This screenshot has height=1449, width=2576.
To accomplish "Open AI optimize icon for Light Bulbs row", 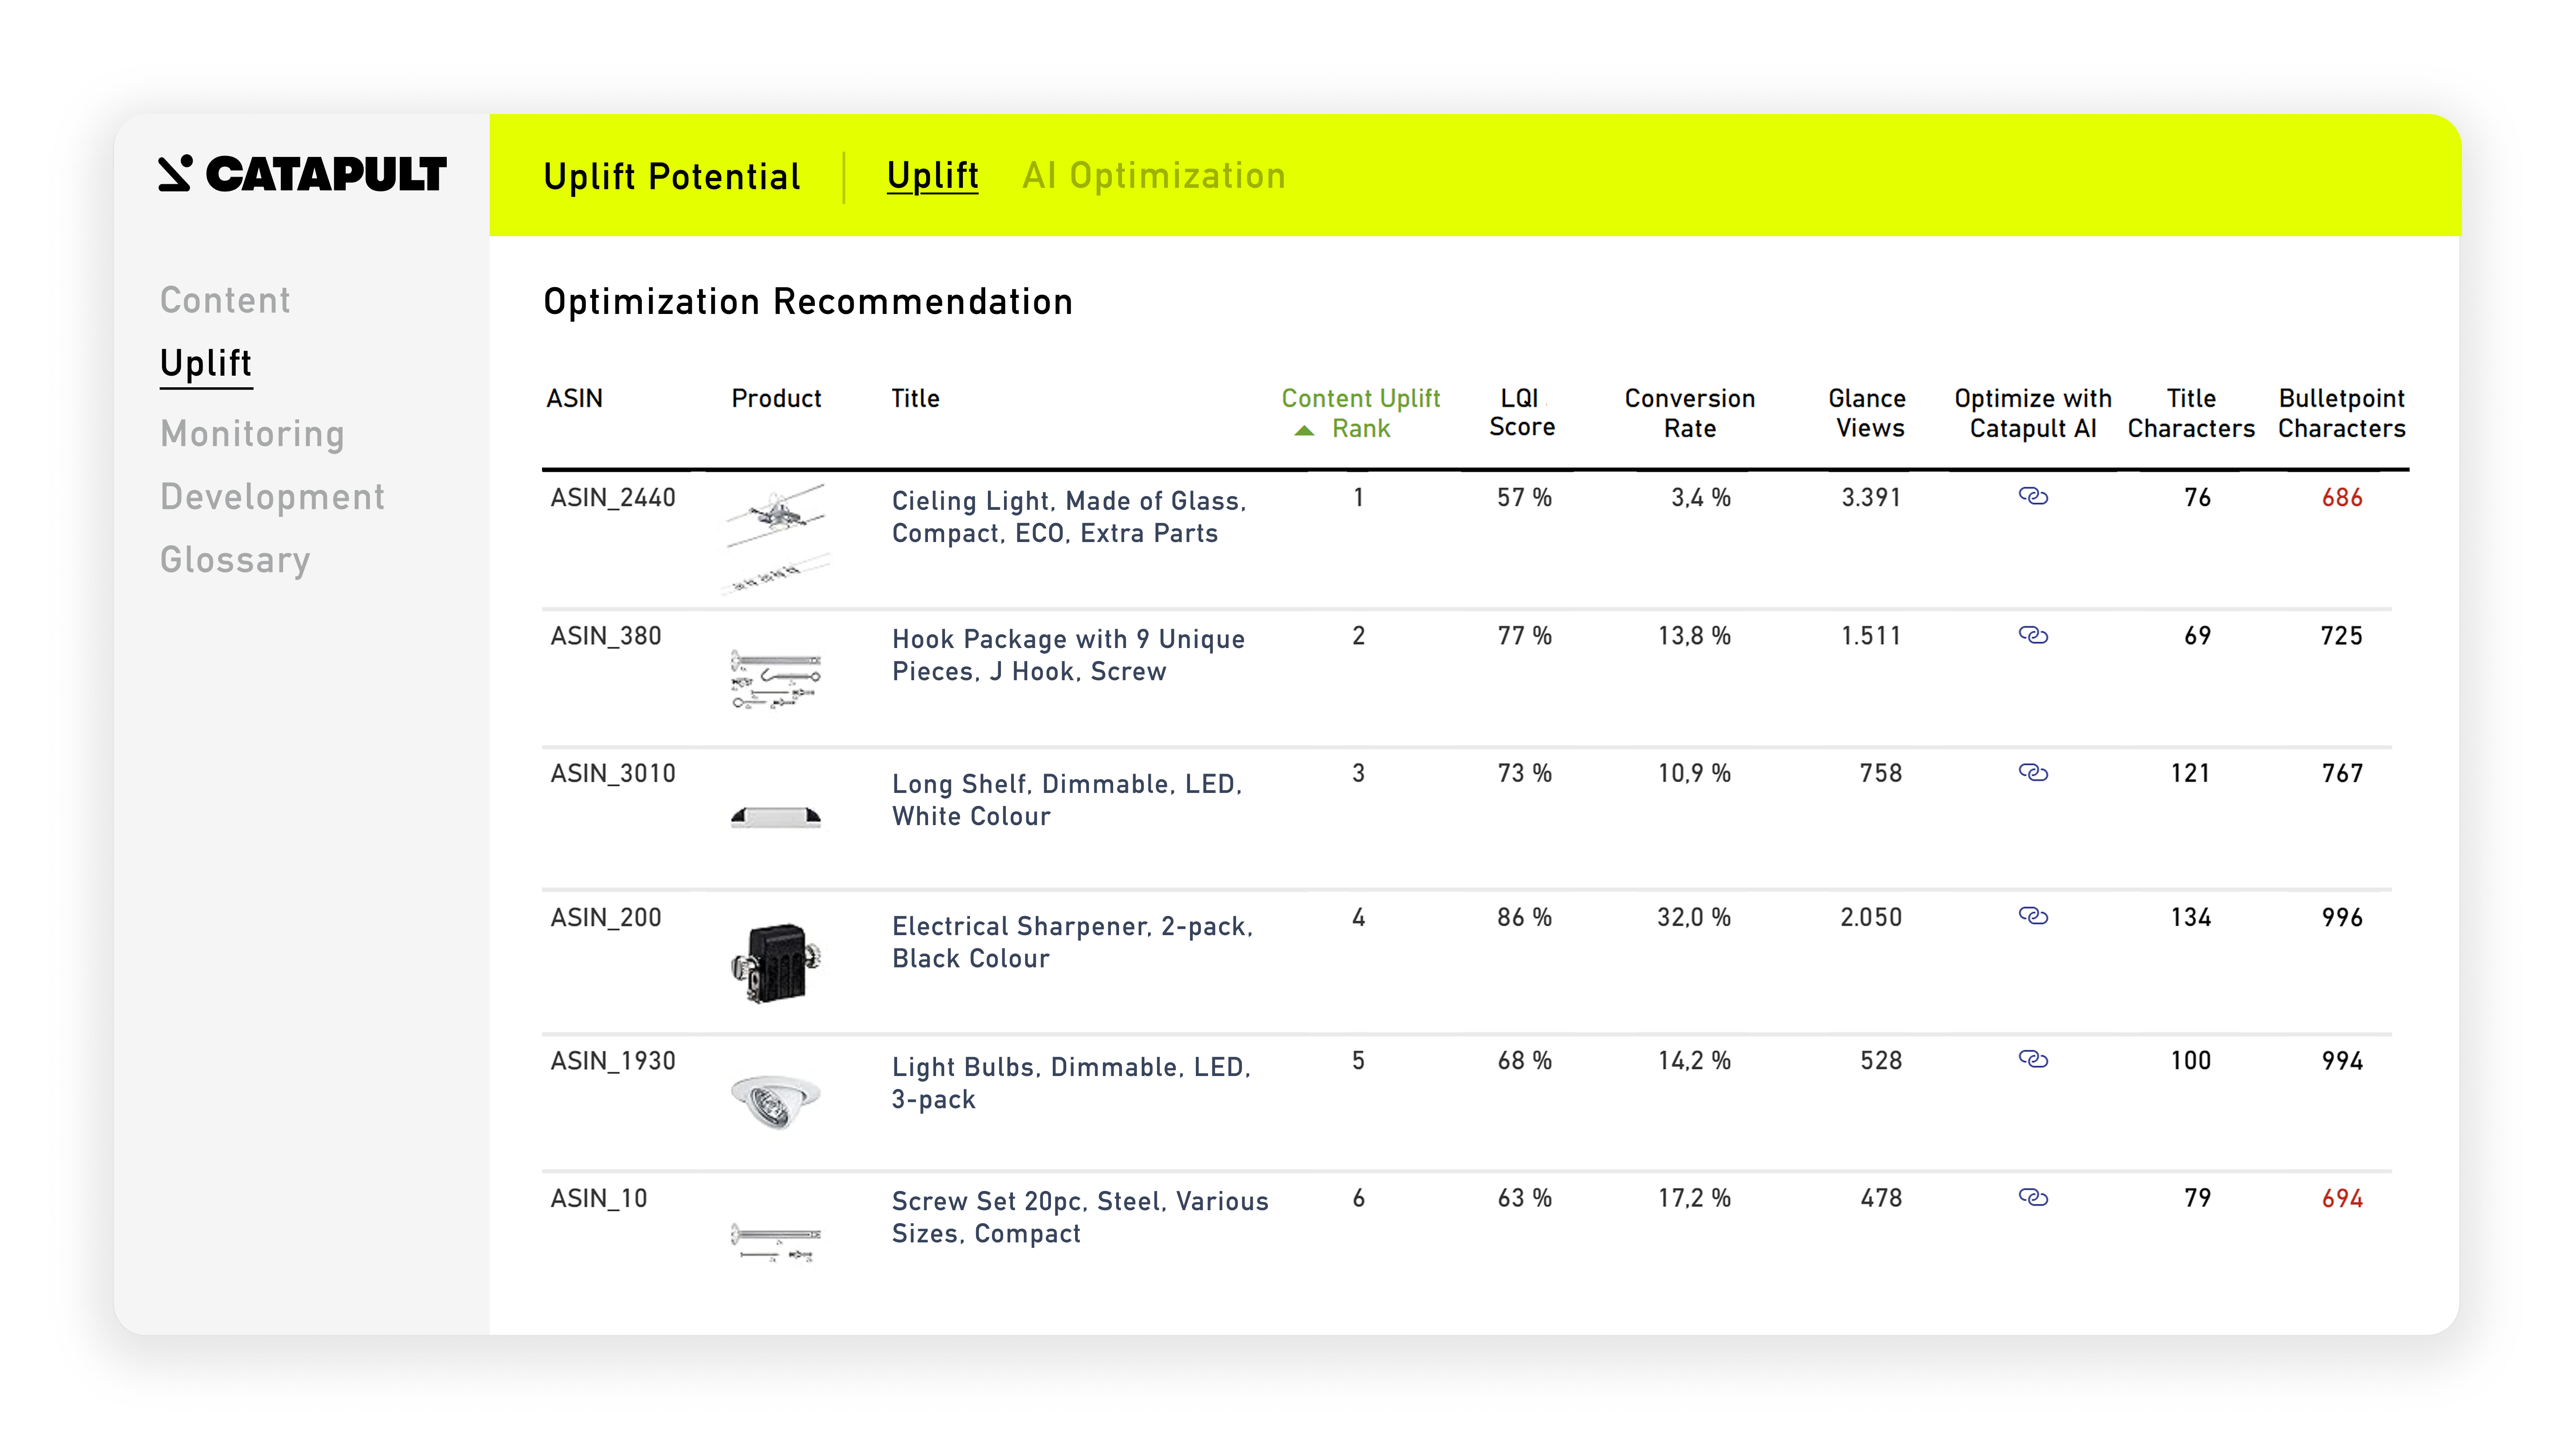I will coord(2032,1059).
